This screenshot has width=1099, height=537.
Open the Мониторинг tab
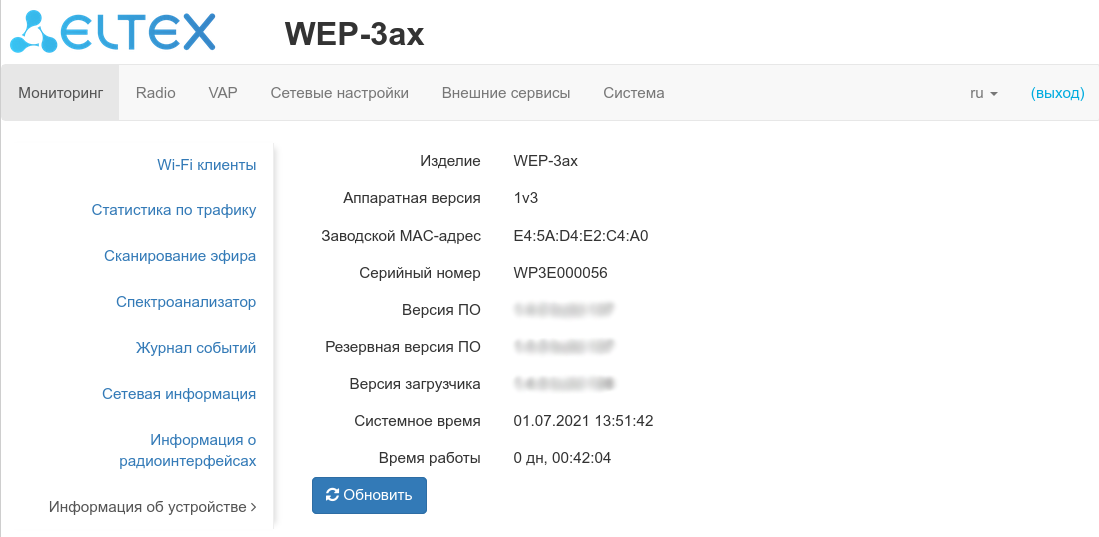(x=61, y=93)
